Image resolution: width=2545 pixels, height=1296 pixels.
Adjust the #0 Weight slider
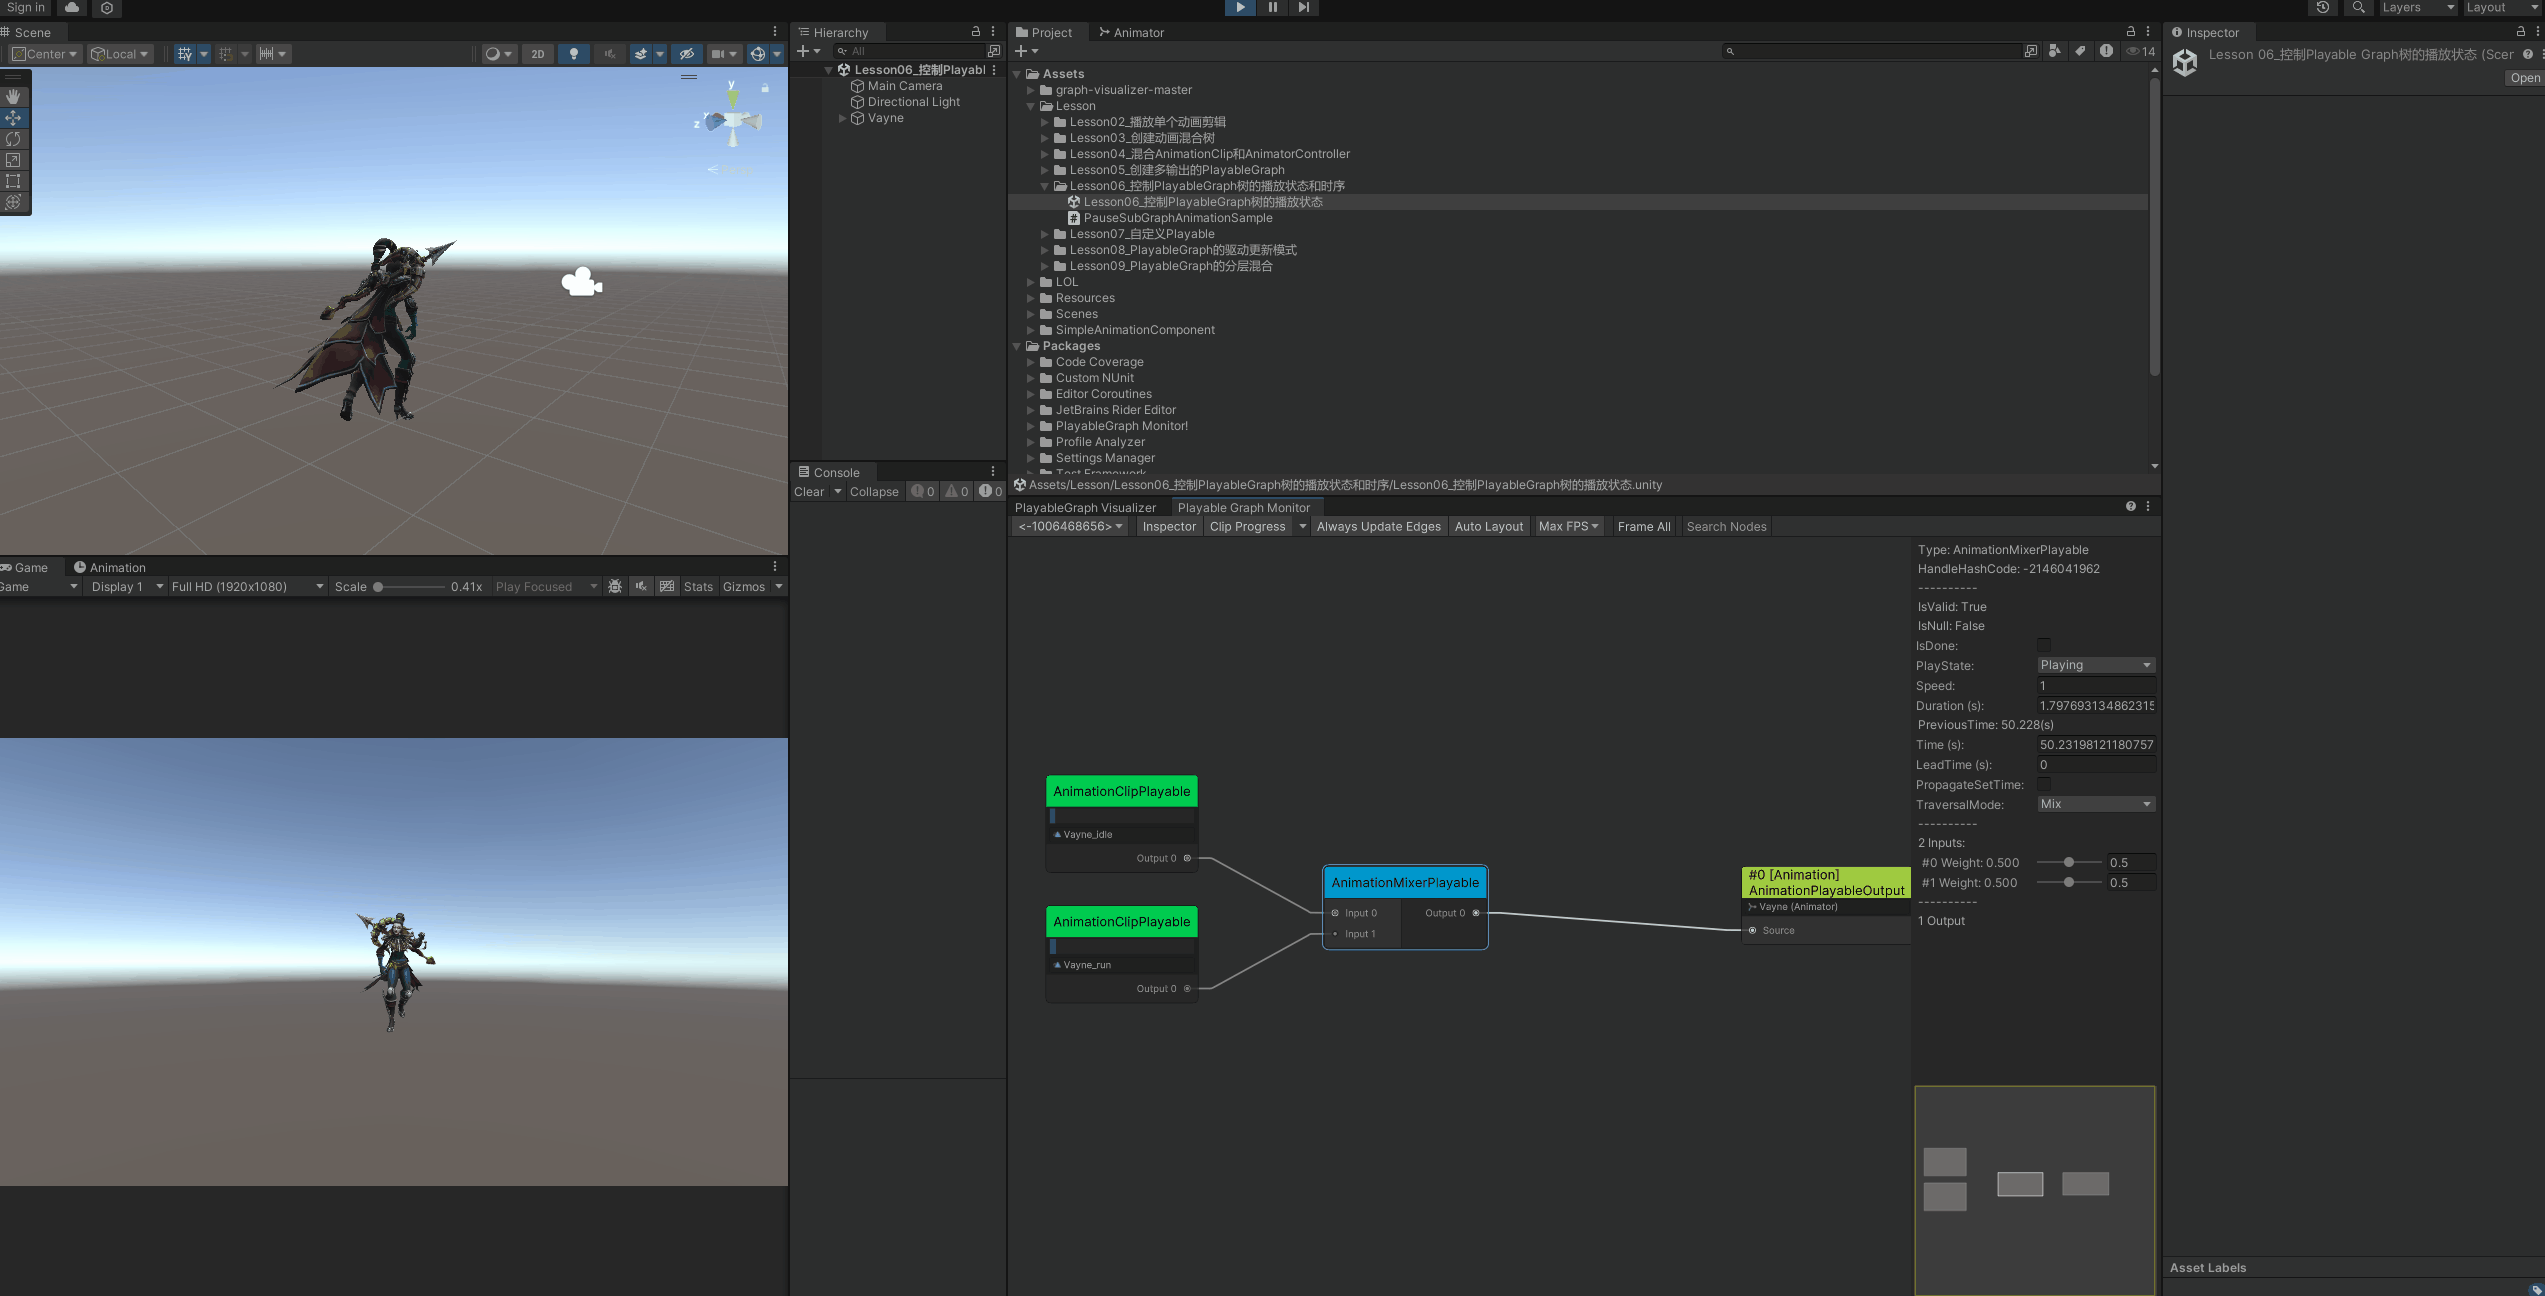pos(2069,863)
